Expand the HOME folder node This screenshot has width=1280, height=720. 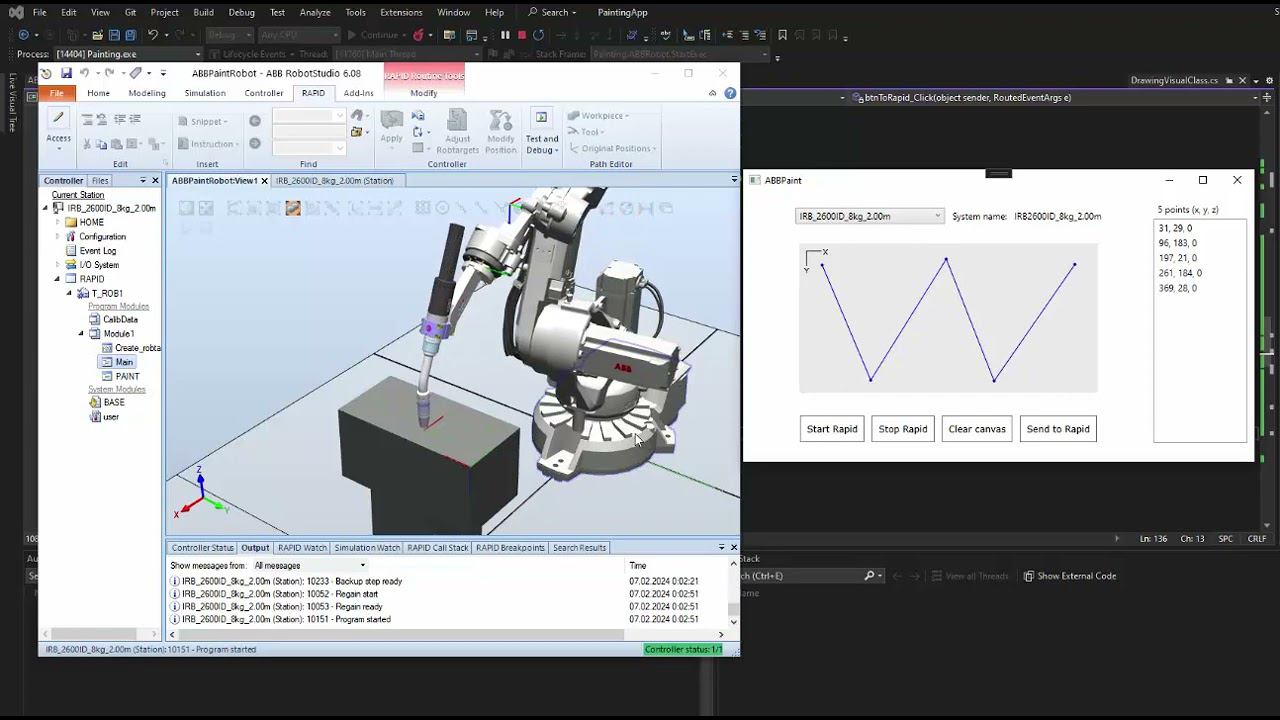point(58,222)
